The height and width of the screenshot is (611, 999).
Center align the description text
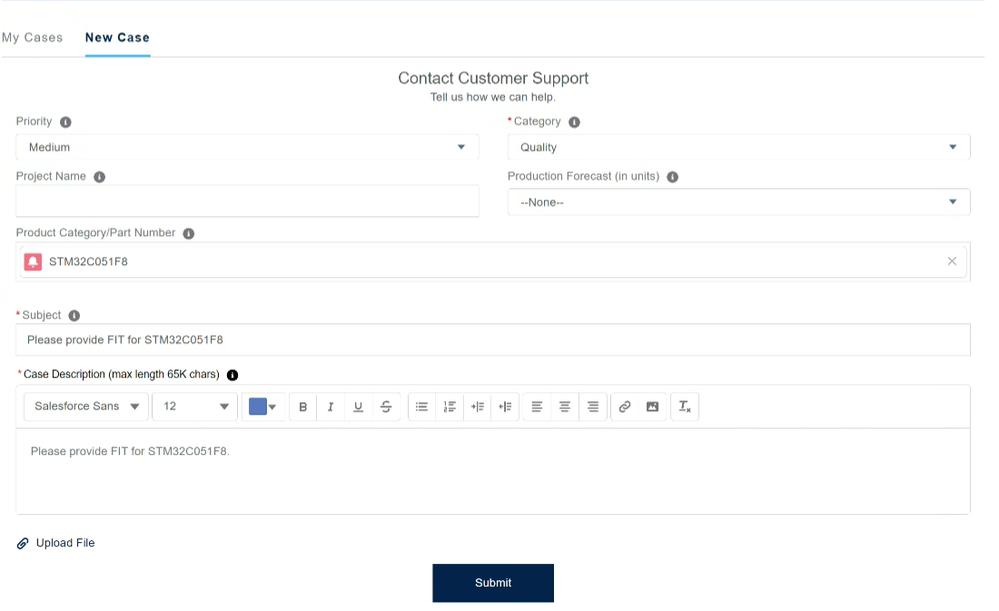click(x=564, y=406)
